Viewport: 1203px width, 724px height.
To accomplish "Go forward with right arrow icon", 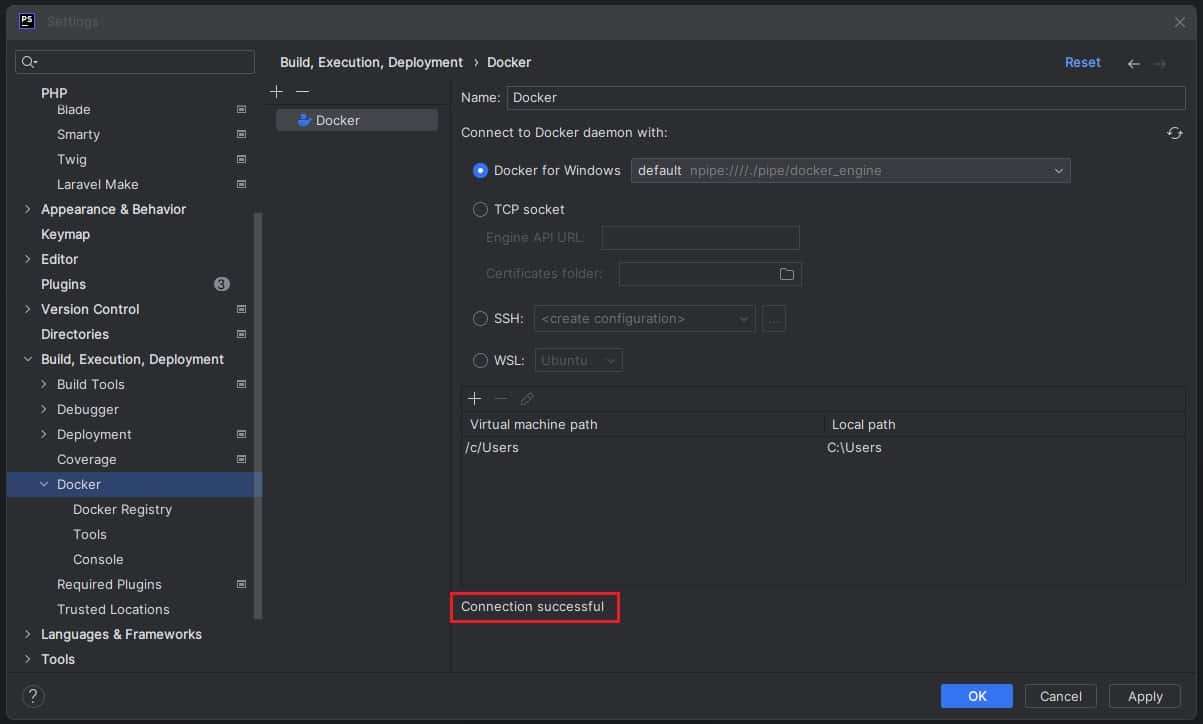I will point(1160,63).
